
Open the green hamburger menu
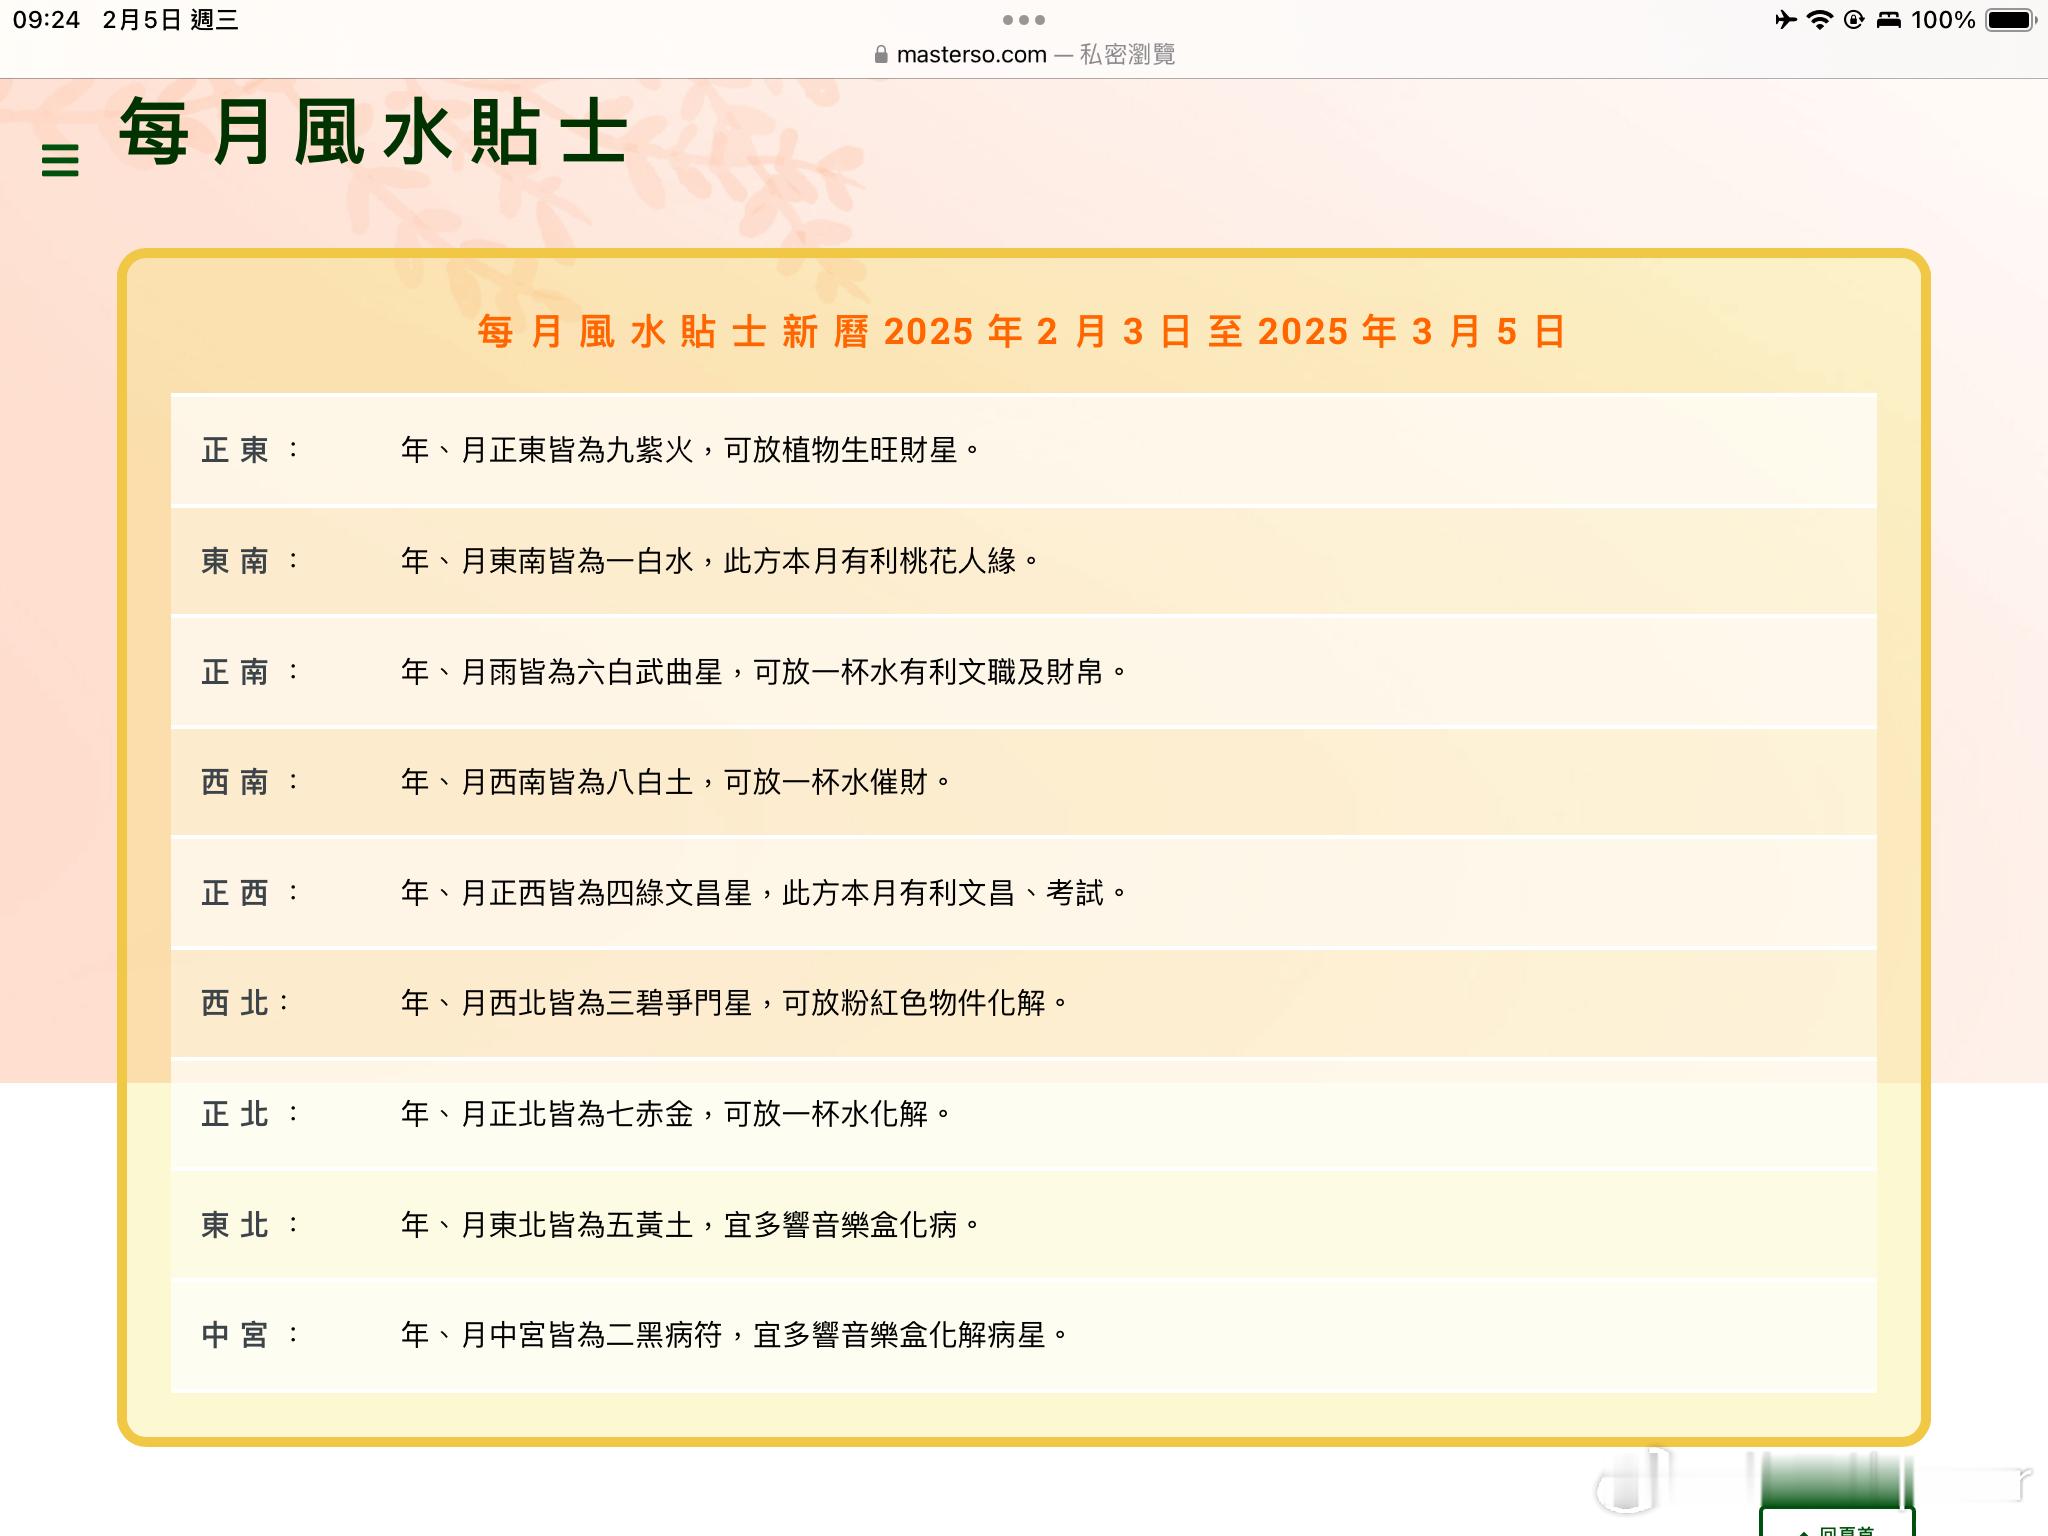click(60, 160)
